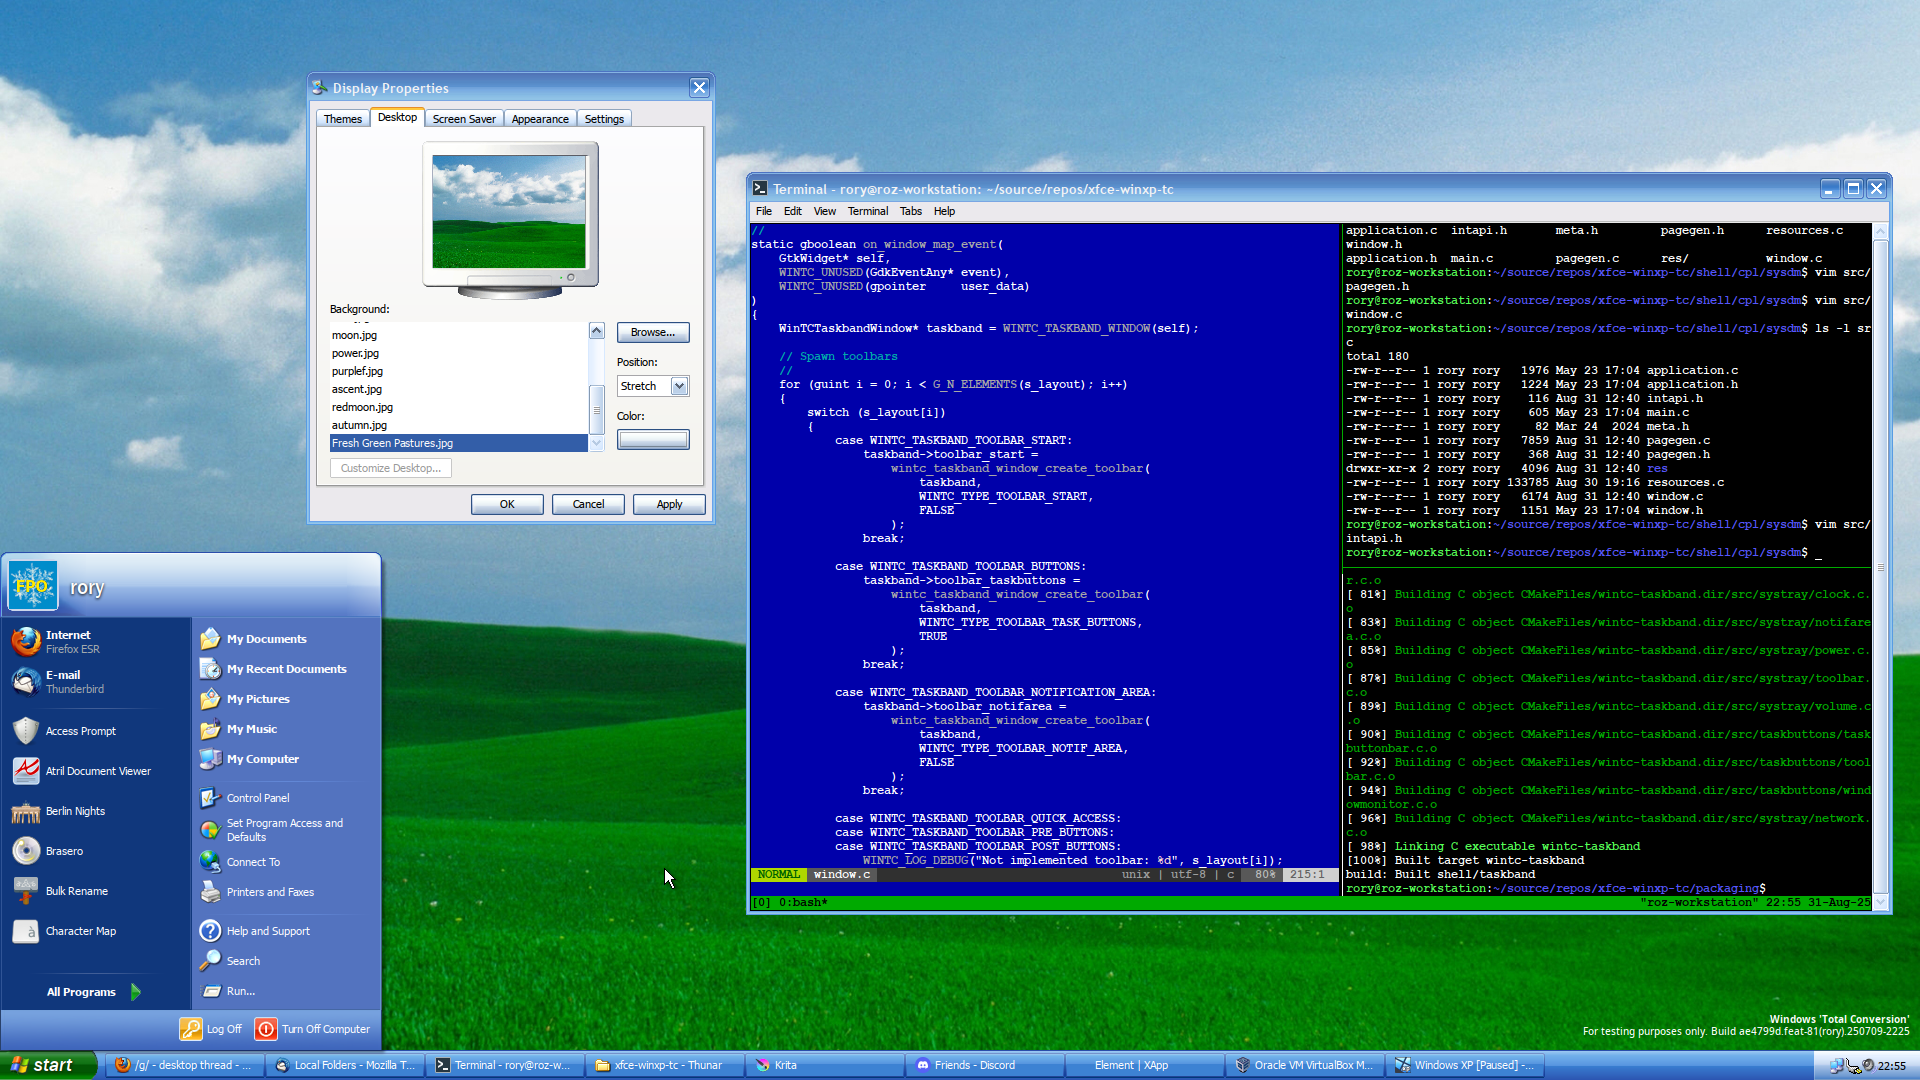Open My Music folder
This screenshot has width=1920, height=1080.
286,729
